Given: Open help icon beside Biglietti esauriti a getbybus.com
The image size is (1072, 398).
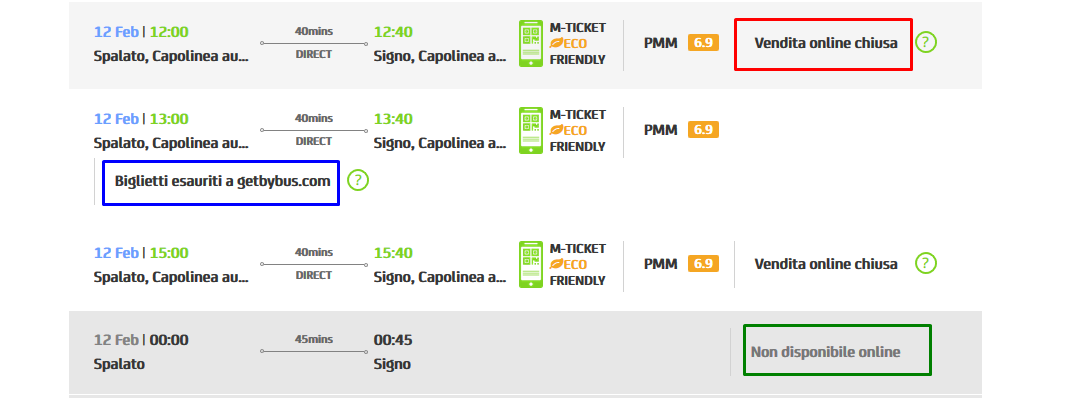Looking at the screenshot, I should click(x=358, y=181).
